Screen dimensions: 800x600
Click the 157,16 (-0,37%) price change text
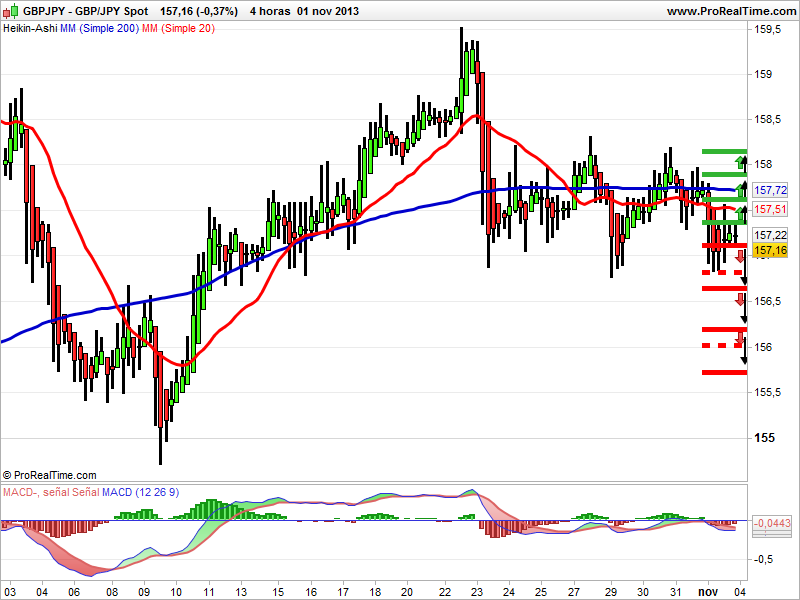click(199, 11)
